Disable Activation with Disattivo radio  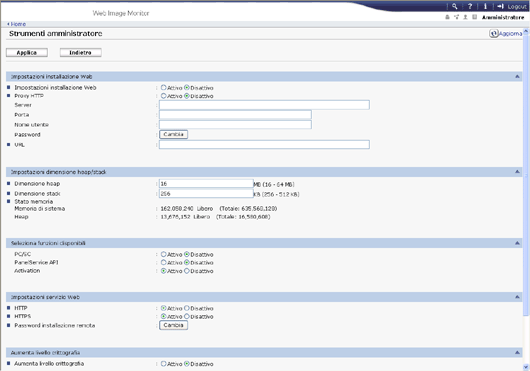pyautogui.click(x=187, y=271)
